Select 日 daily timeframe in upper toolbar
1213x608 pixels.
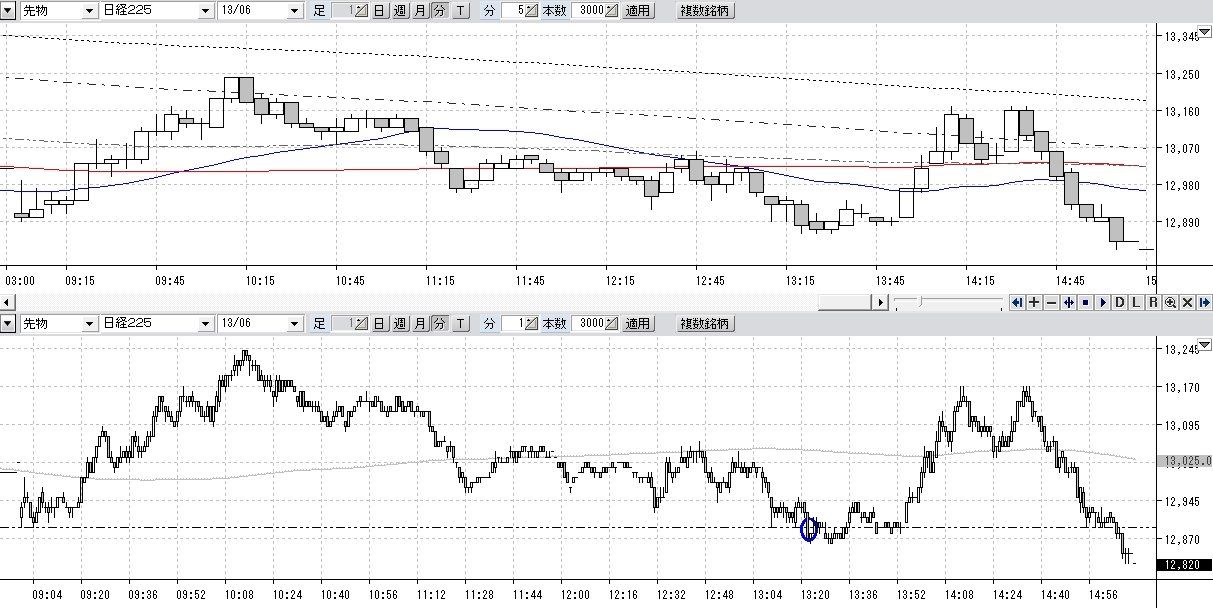pyautogui.click(x=380, y=12)
